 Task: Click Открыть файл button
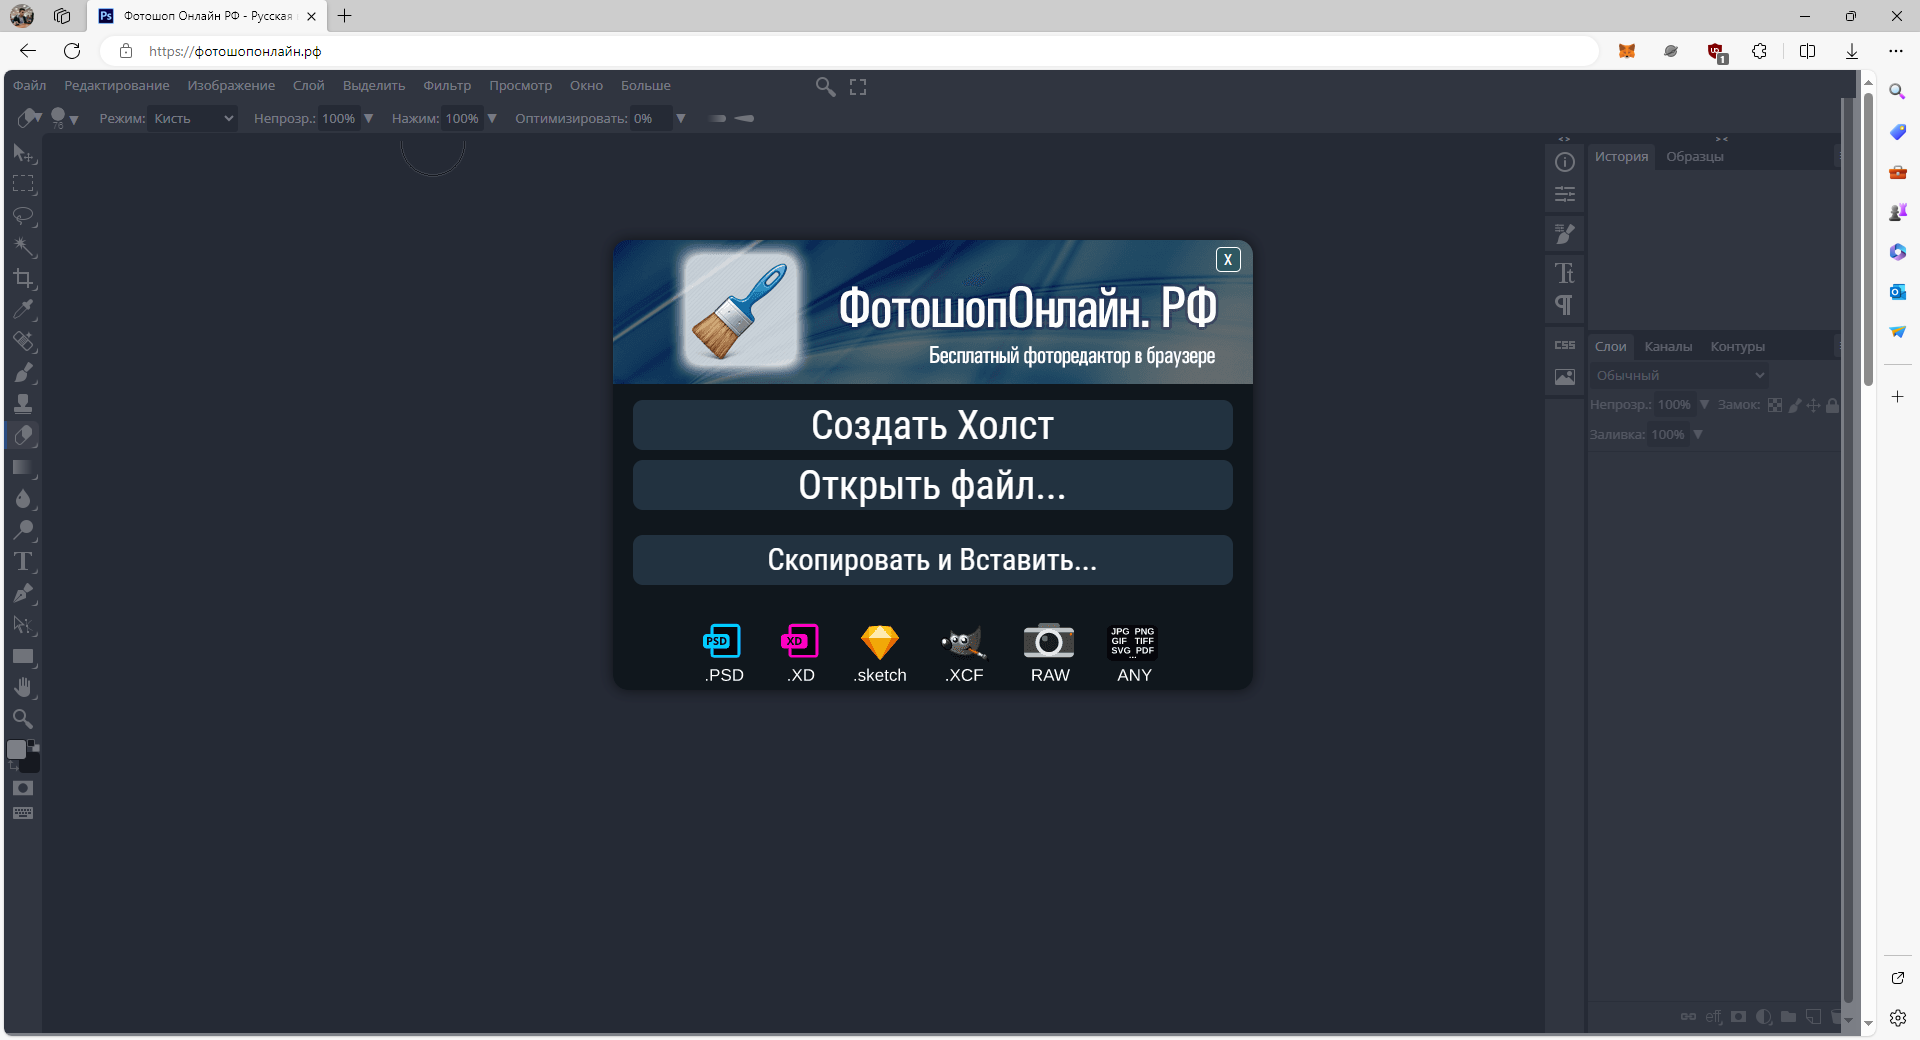click(x=932, y=485)
